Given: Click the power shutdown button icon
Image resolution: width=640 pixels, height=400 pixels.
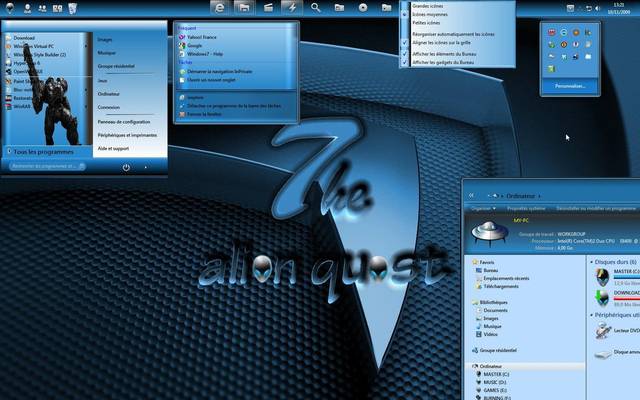Looking at the screenshot, I should click(x=127, y=167).
